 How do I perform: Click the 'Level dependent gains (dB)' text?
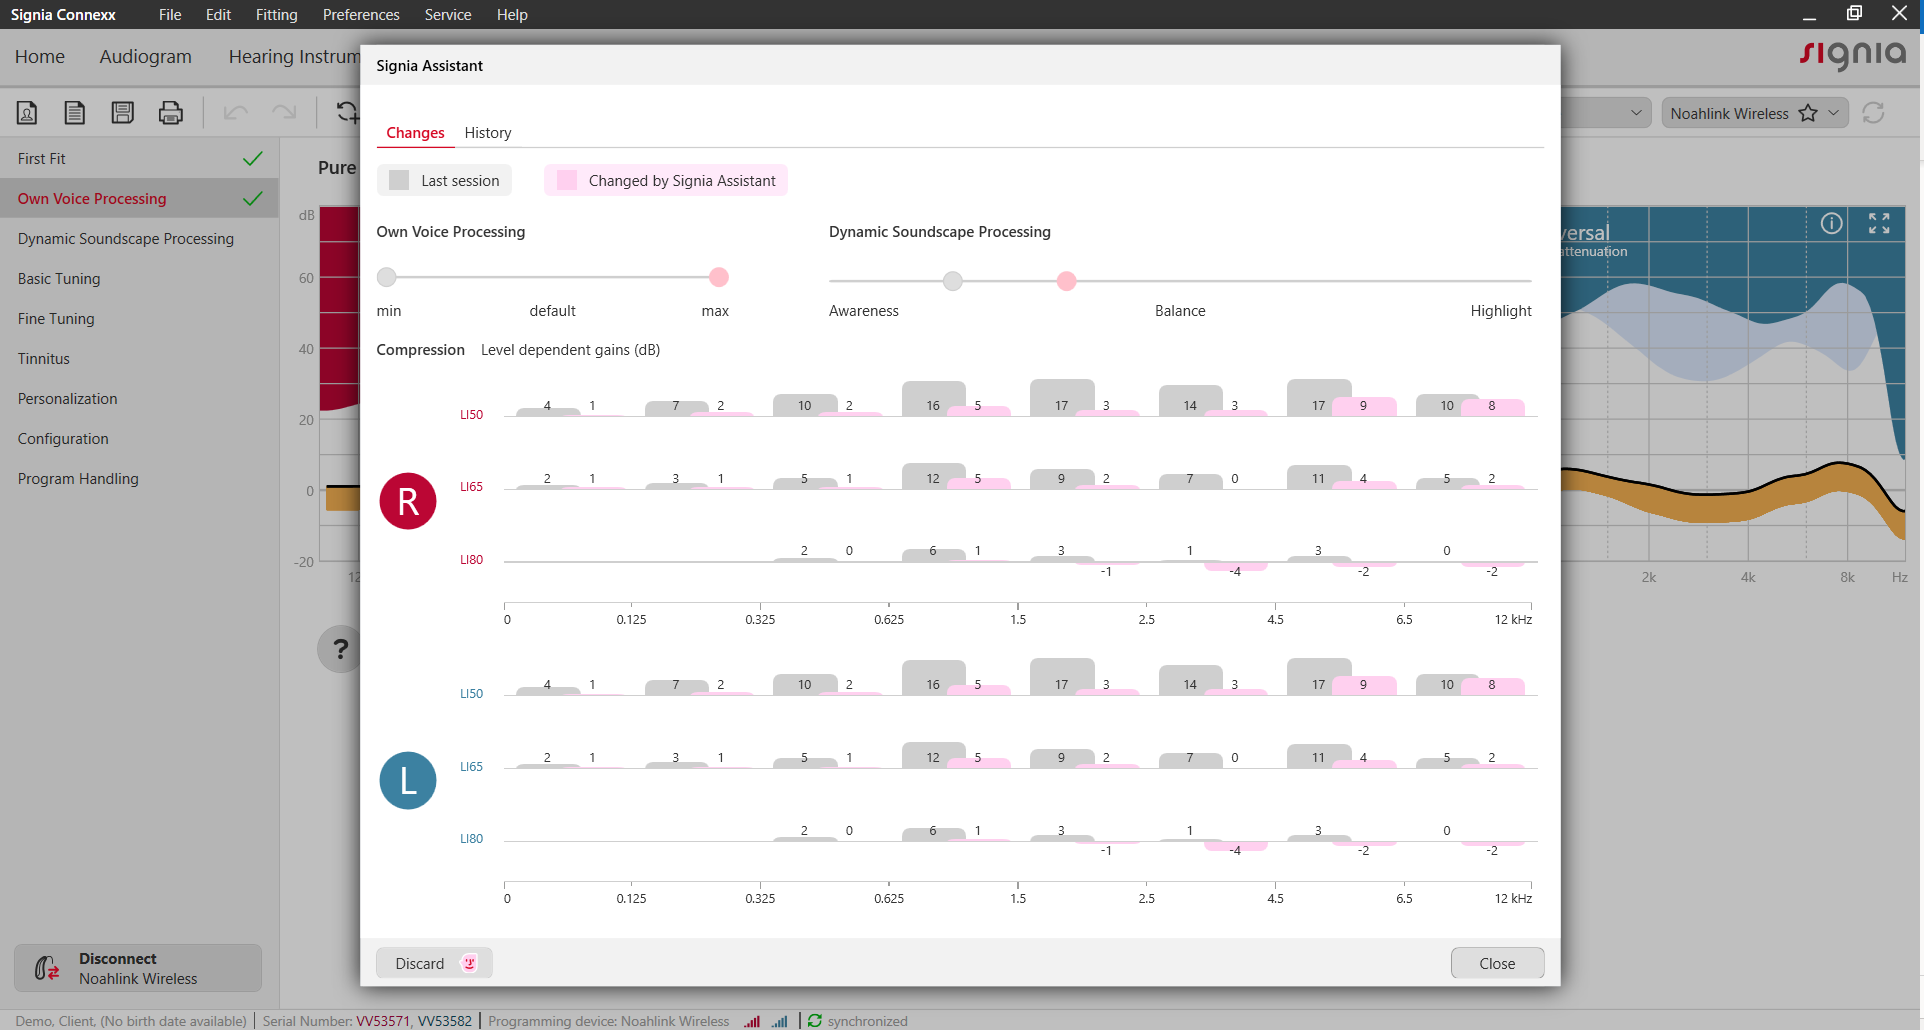[x=570, y=350]
